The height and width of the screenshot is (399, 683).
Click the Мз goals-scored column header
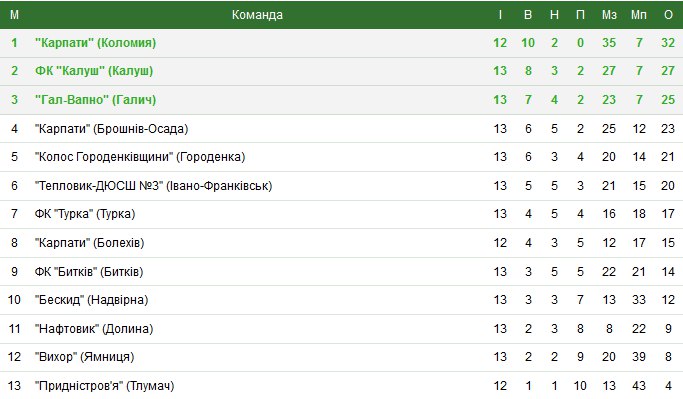609,15
